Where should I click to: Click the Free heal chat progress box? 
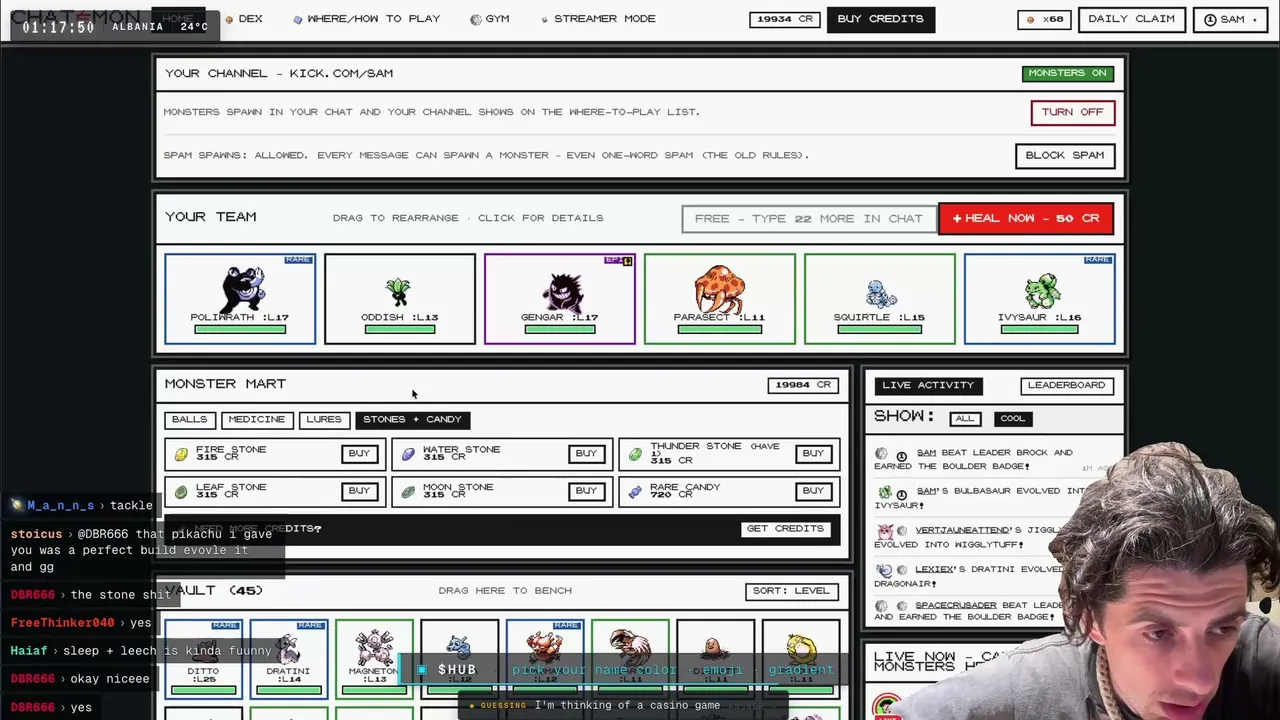(x=809, y=218)
